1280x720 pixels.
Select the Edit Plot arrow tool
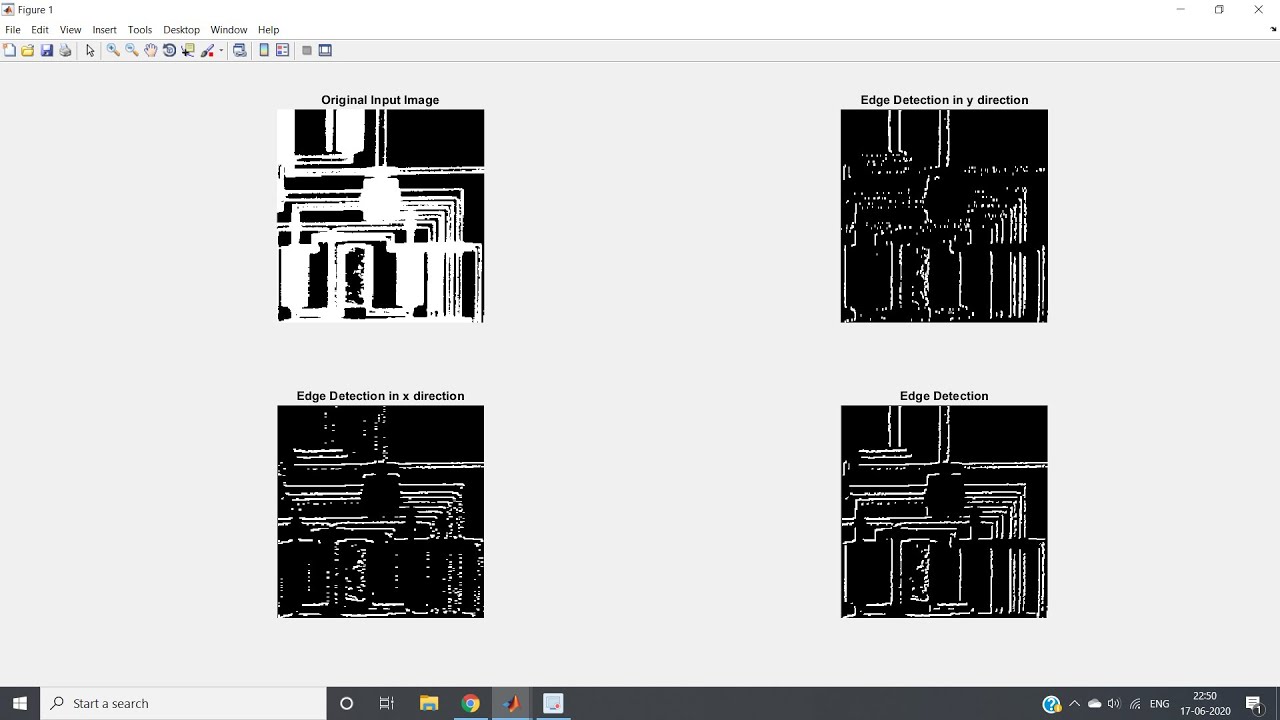tap(90, 50)
